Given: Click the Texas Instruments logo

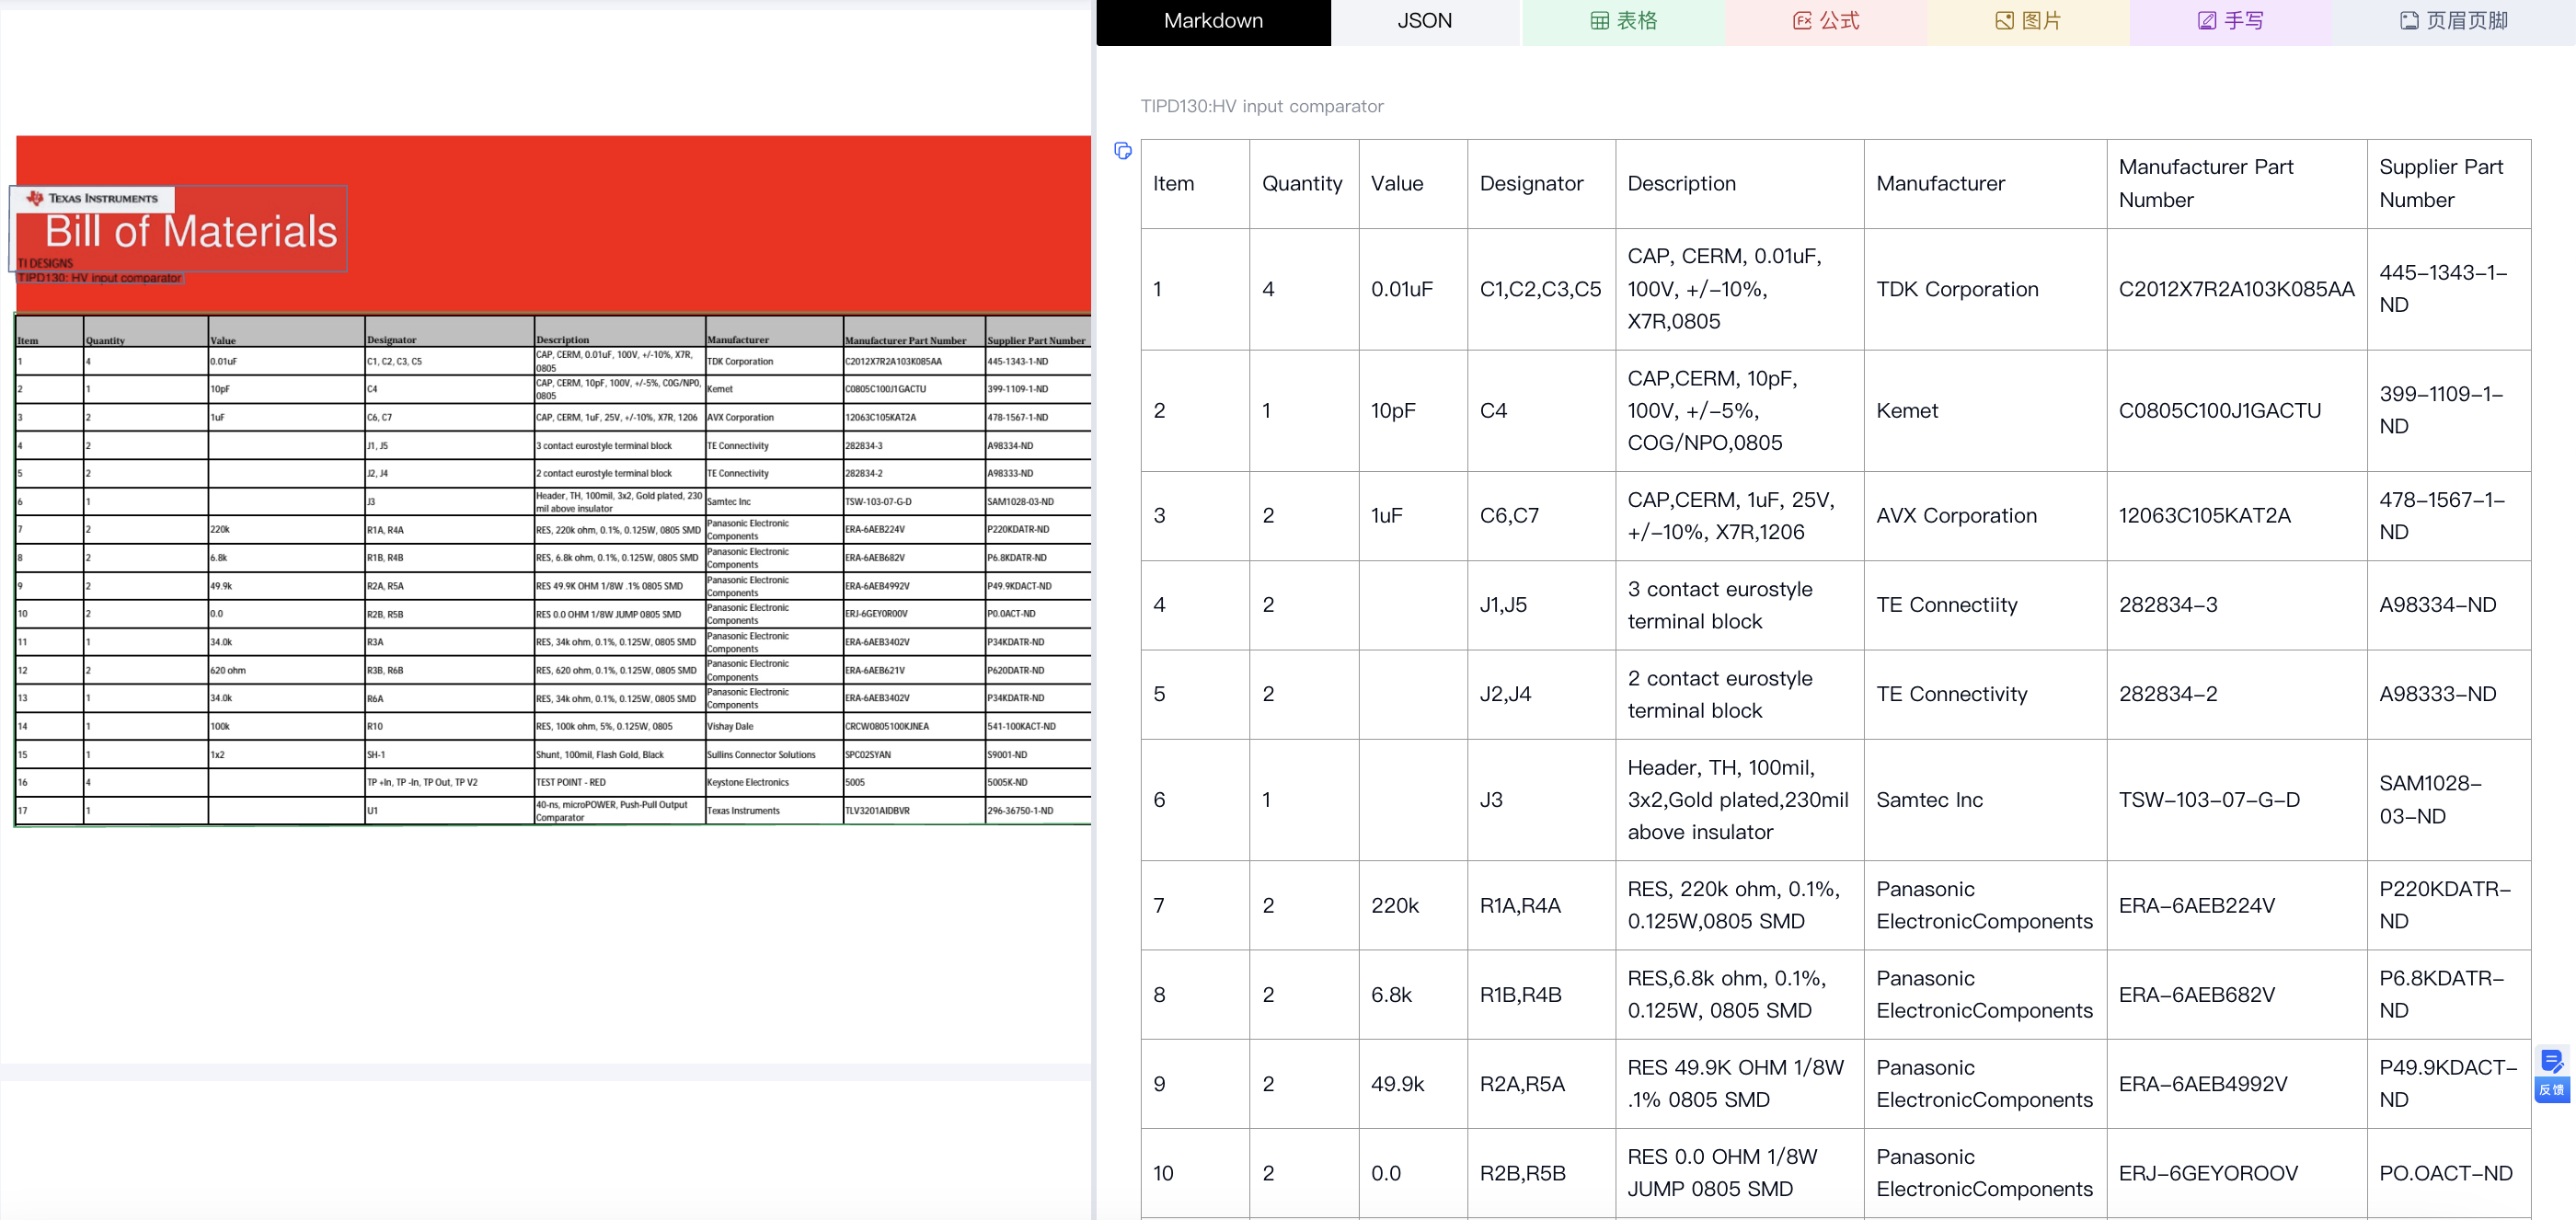Looking at the screenshot, I should click(x=92, y=198).
